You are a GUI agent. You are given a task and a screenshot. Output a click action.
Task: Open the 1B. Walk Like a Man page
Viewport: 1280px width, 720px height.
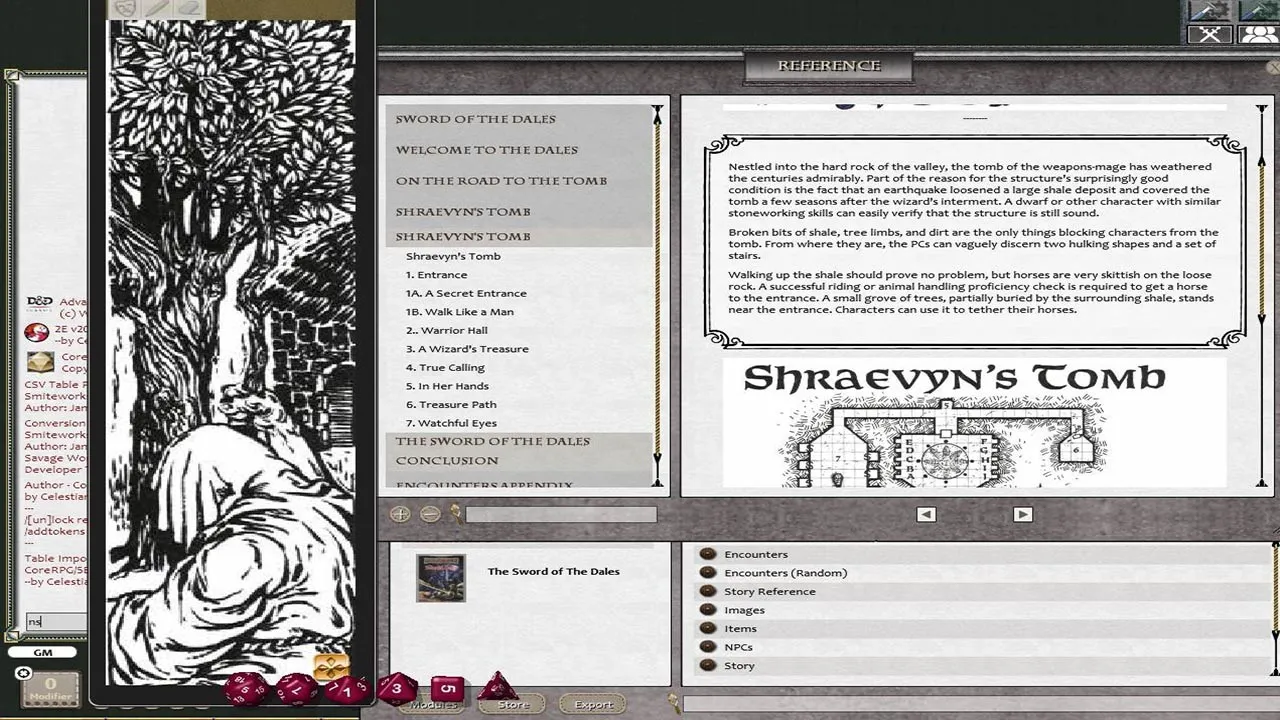coord(459,312)
